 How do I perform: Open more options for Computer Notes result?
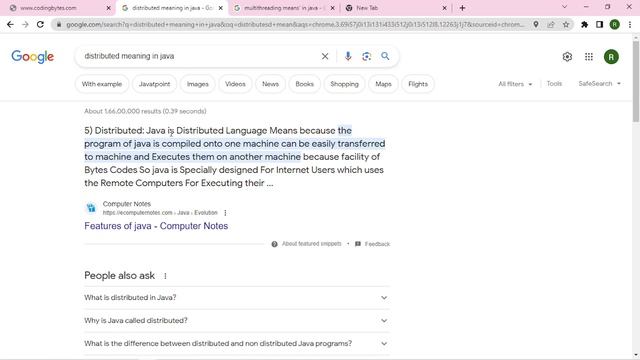[x=225, y=213]
